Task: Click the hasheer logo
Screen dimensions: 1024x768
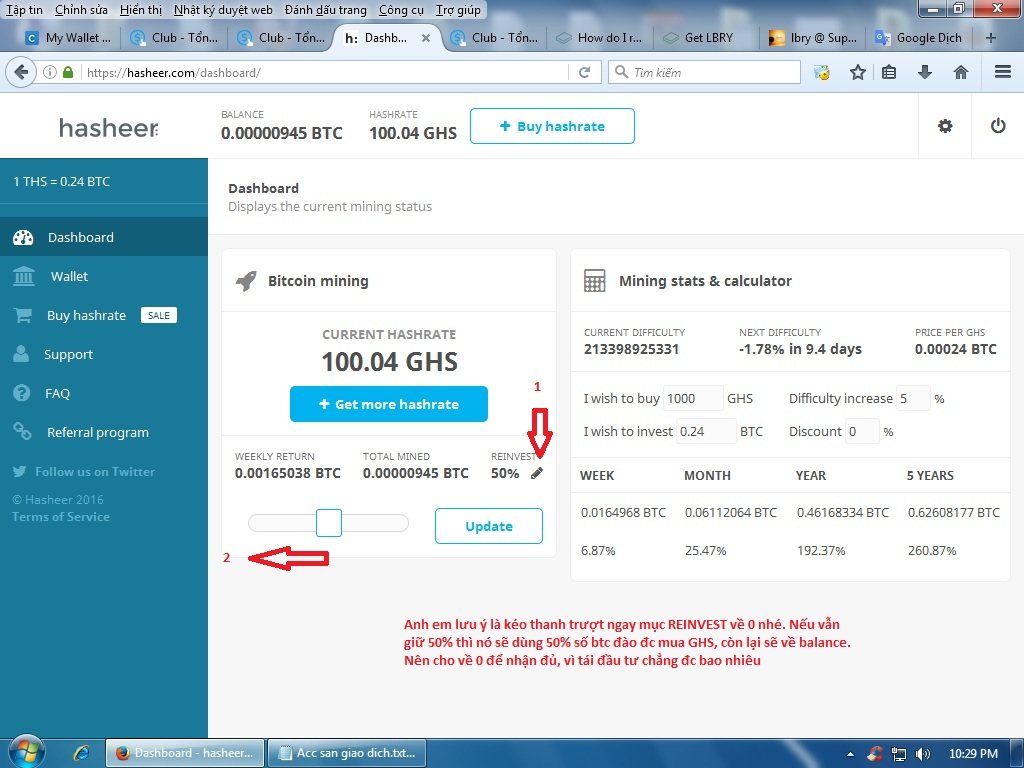Action: 108,127
